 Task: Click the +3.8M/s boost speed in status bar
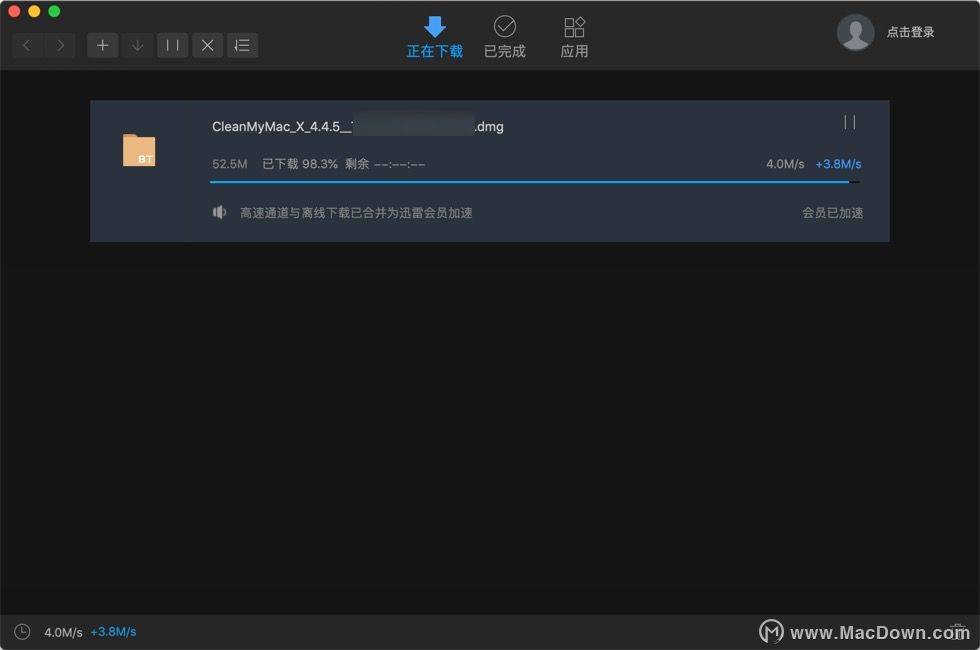113,632
